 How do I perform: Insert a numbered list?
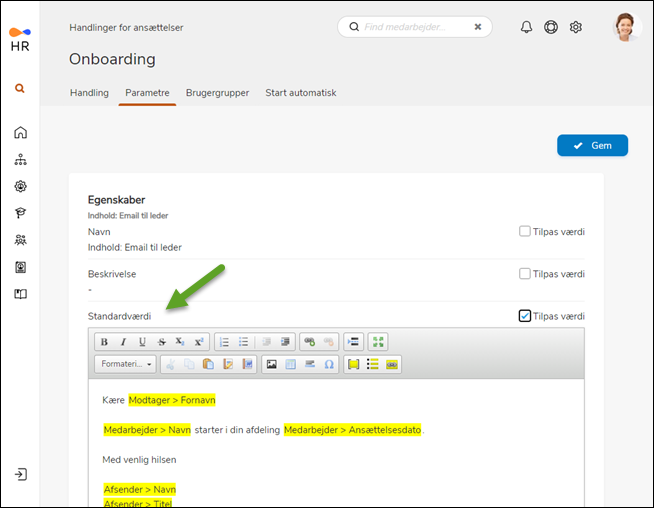click(224, 342)
